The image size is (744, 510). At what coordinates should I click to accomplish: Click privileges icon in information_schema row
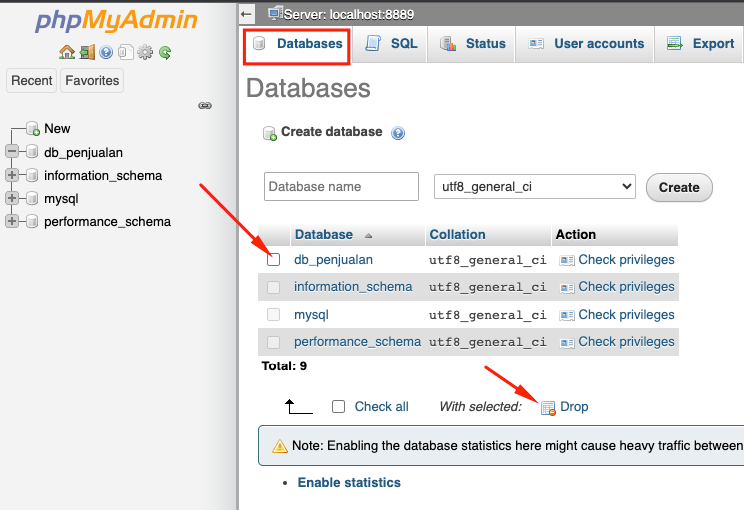(x=567, y=287)
